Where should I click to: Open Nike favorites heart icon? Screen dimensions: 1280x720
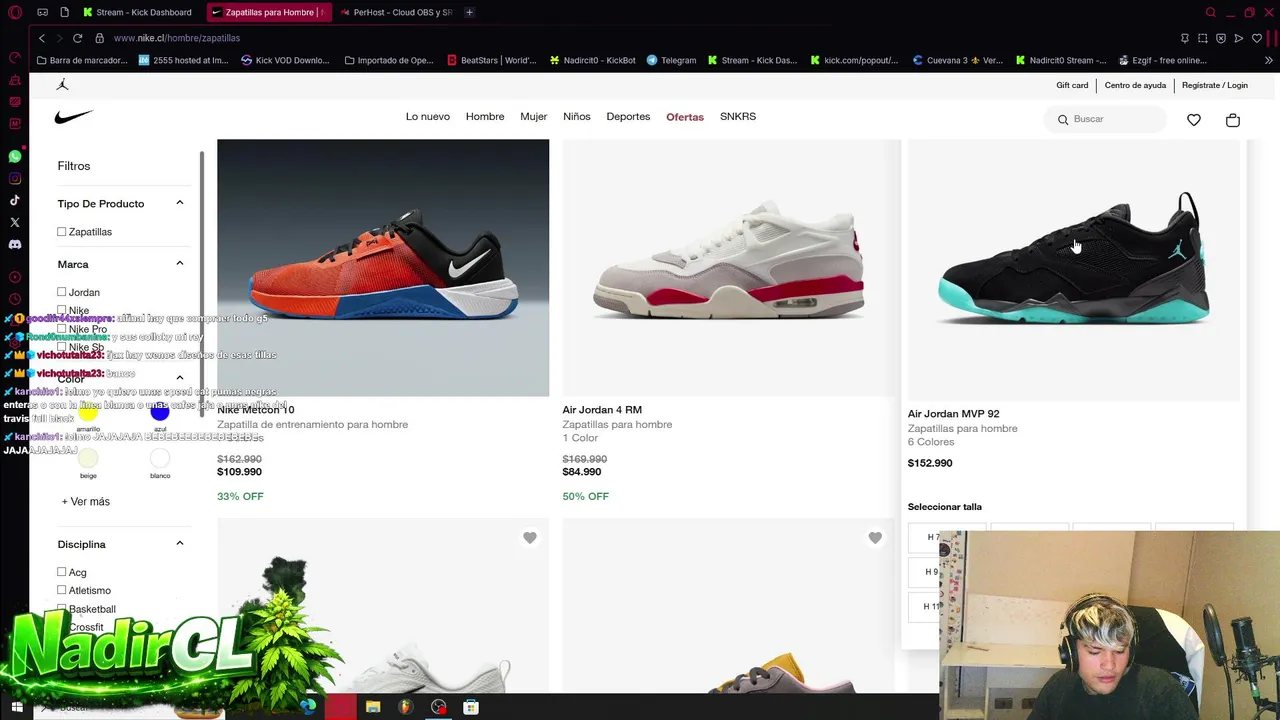point(1194,120)
